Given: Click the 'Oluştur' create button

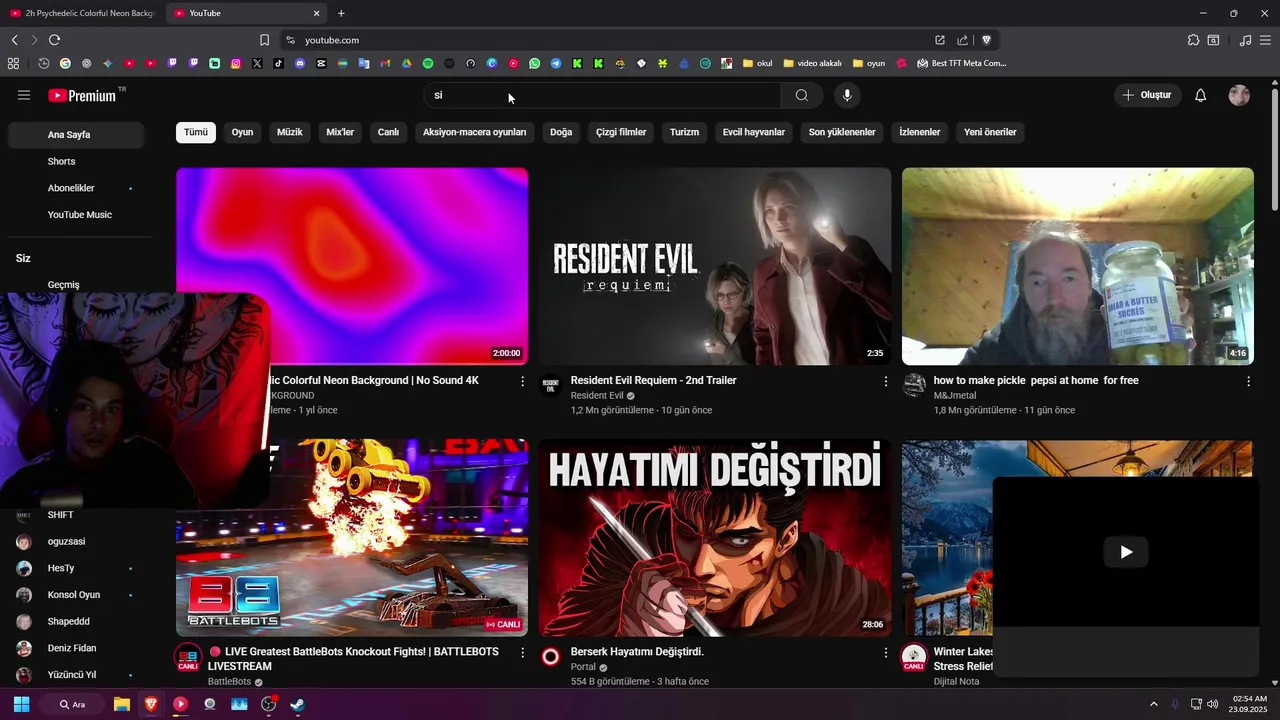Looking at the screenshot, I should [1147, 95].
